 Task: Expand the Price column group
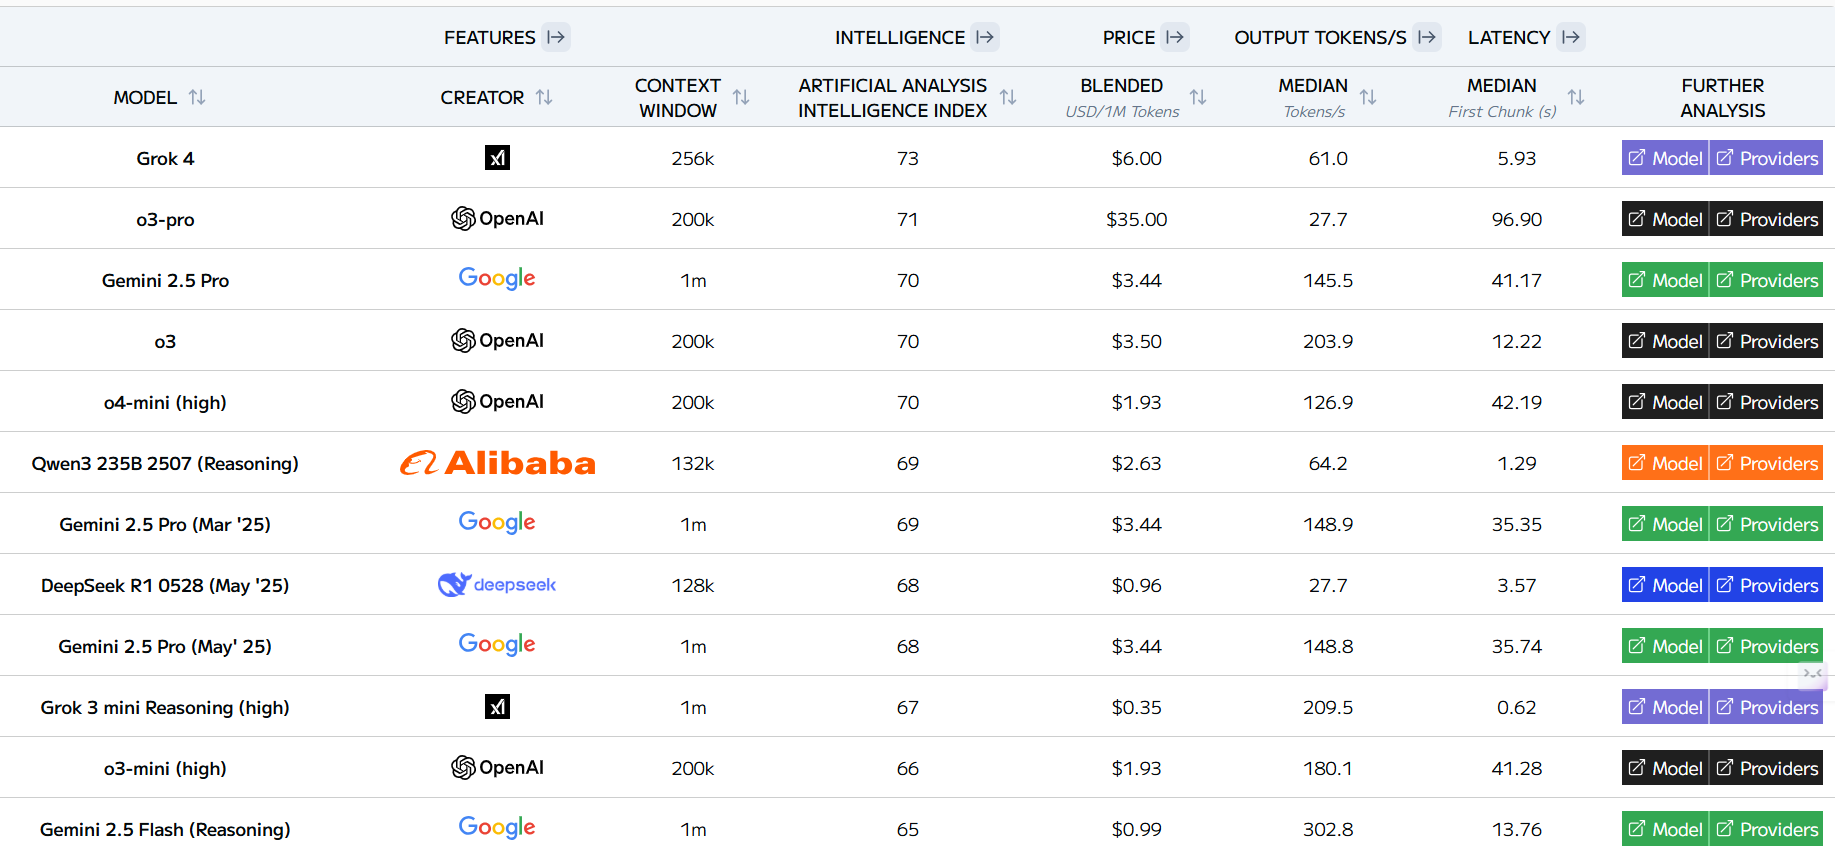coord(1175,37)
